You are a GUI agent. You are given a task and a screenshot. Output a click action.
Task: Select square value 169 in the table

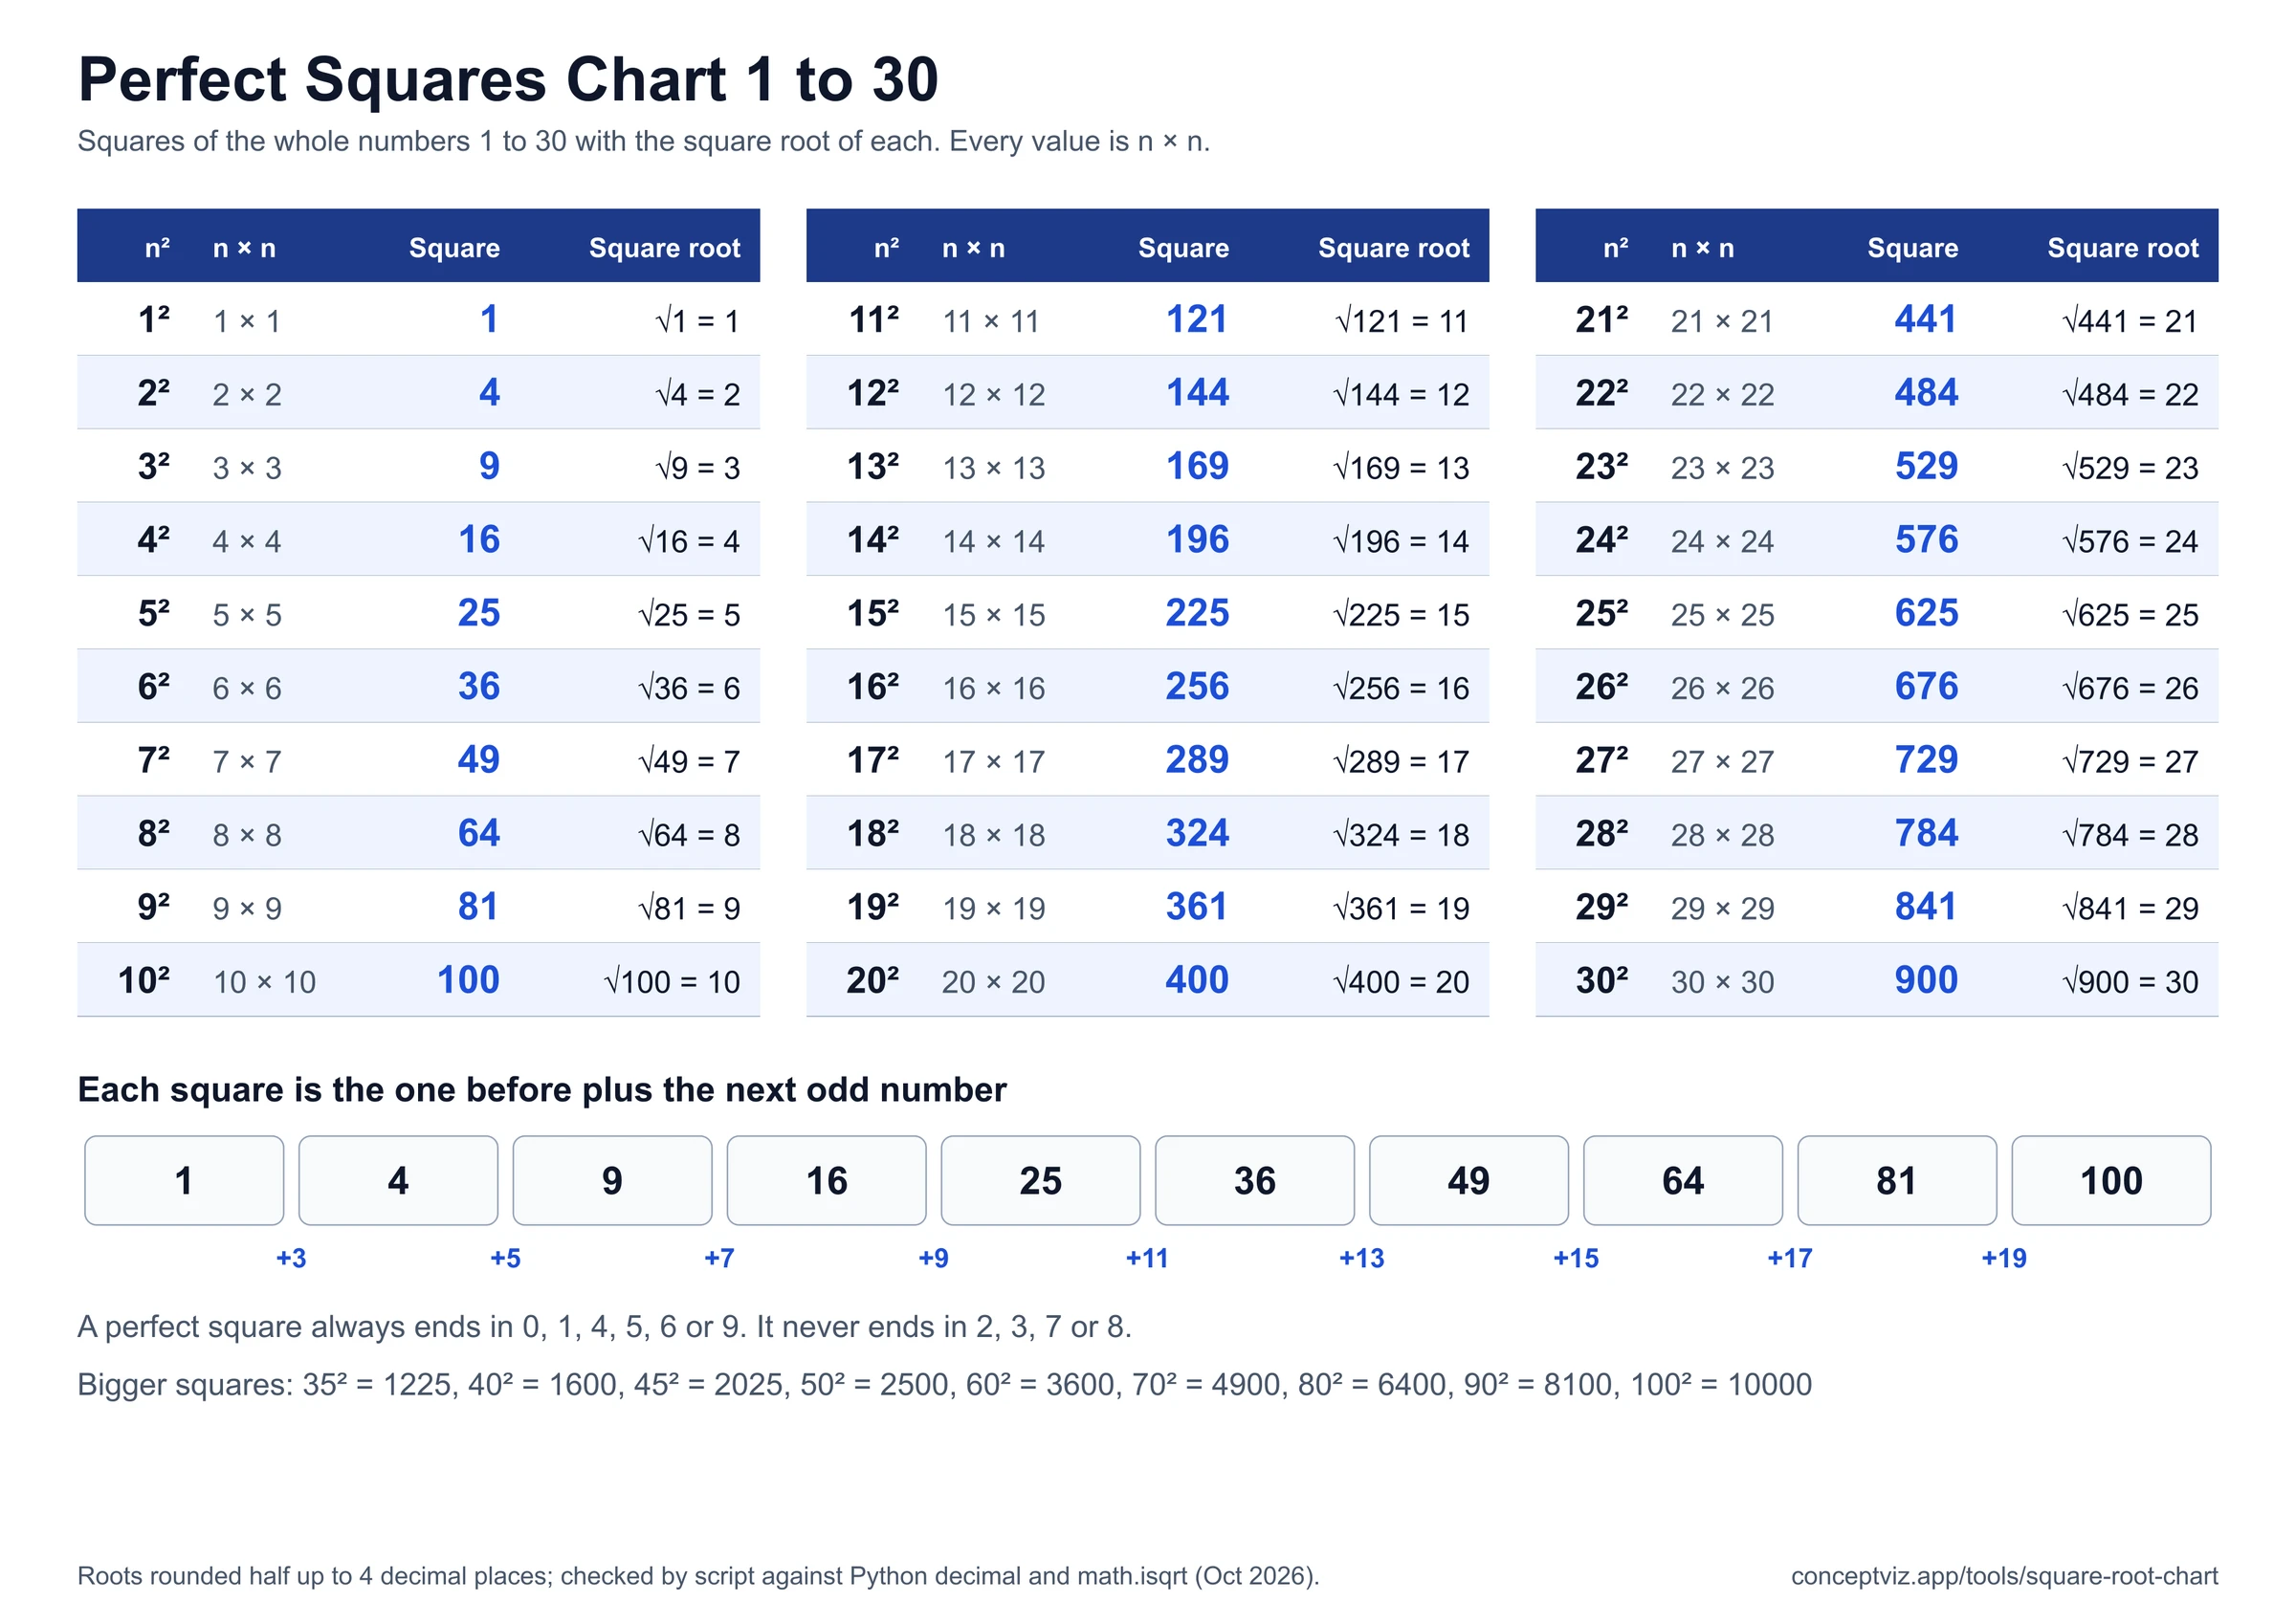(1197, 466)
